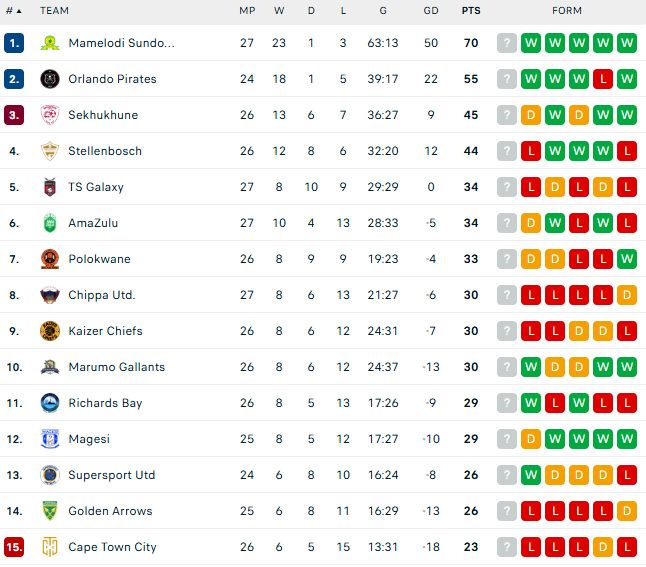646x567 pixels.
Task: Open Mamelodi Sundowns' upcoming match question mark
Action: pos(507,43)
